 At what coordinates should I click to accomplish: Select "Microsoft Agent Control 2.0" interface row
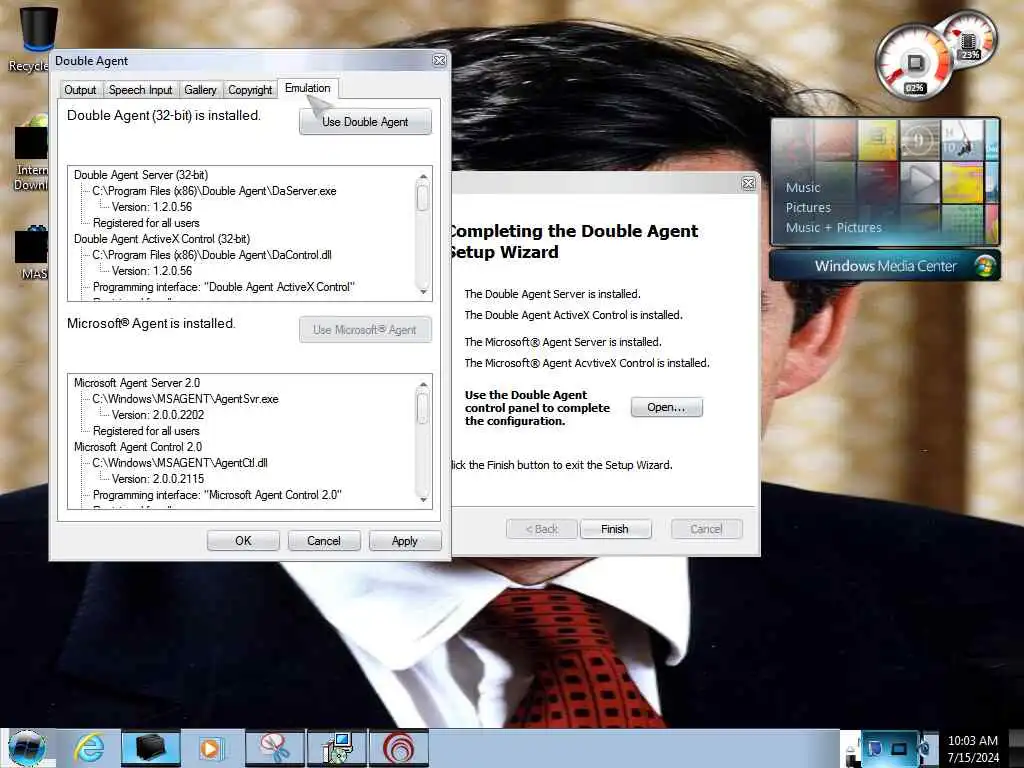(x=217, y=495)
